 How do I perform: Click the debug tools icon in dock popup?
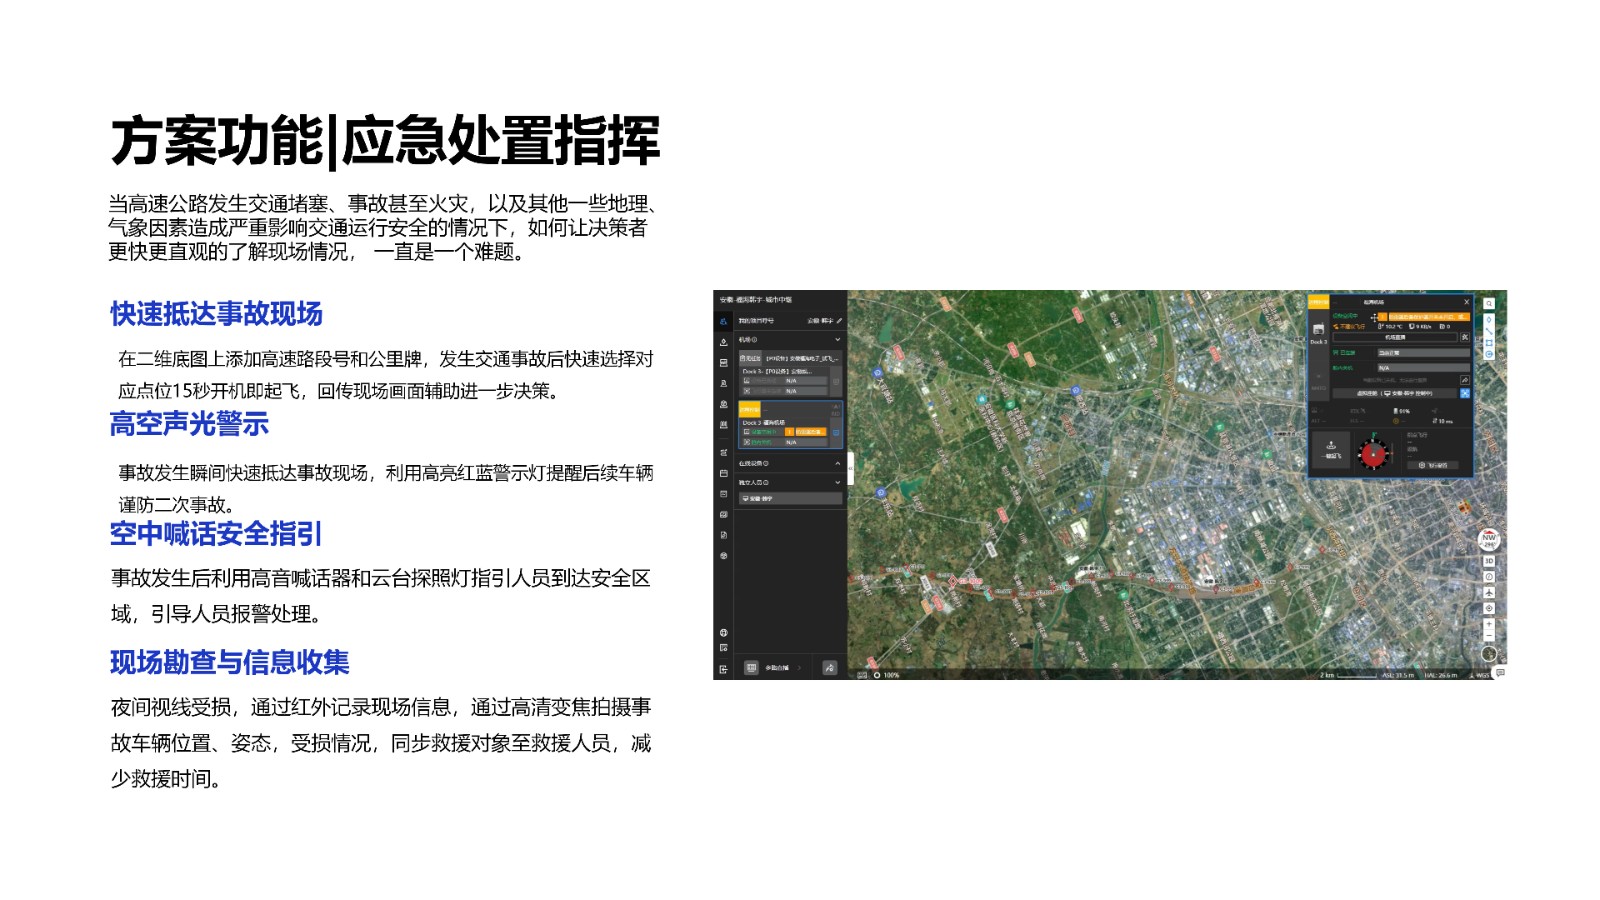(1465, 337)
